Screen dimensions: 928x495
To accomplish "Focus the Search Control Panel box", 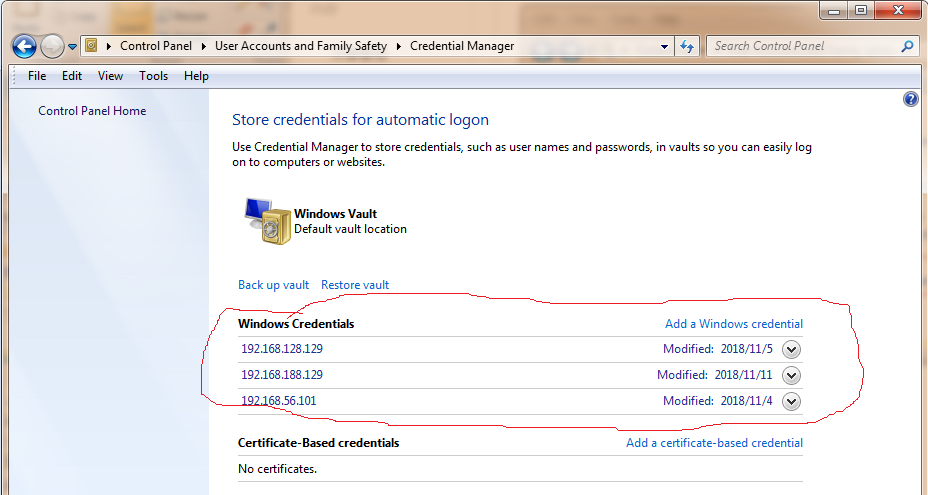I will point(811,46).
